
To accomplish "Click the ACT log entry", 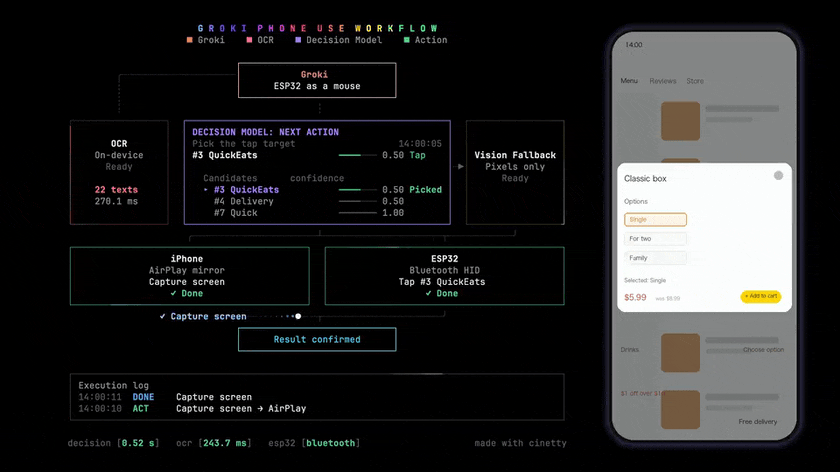I will point(140,408).
